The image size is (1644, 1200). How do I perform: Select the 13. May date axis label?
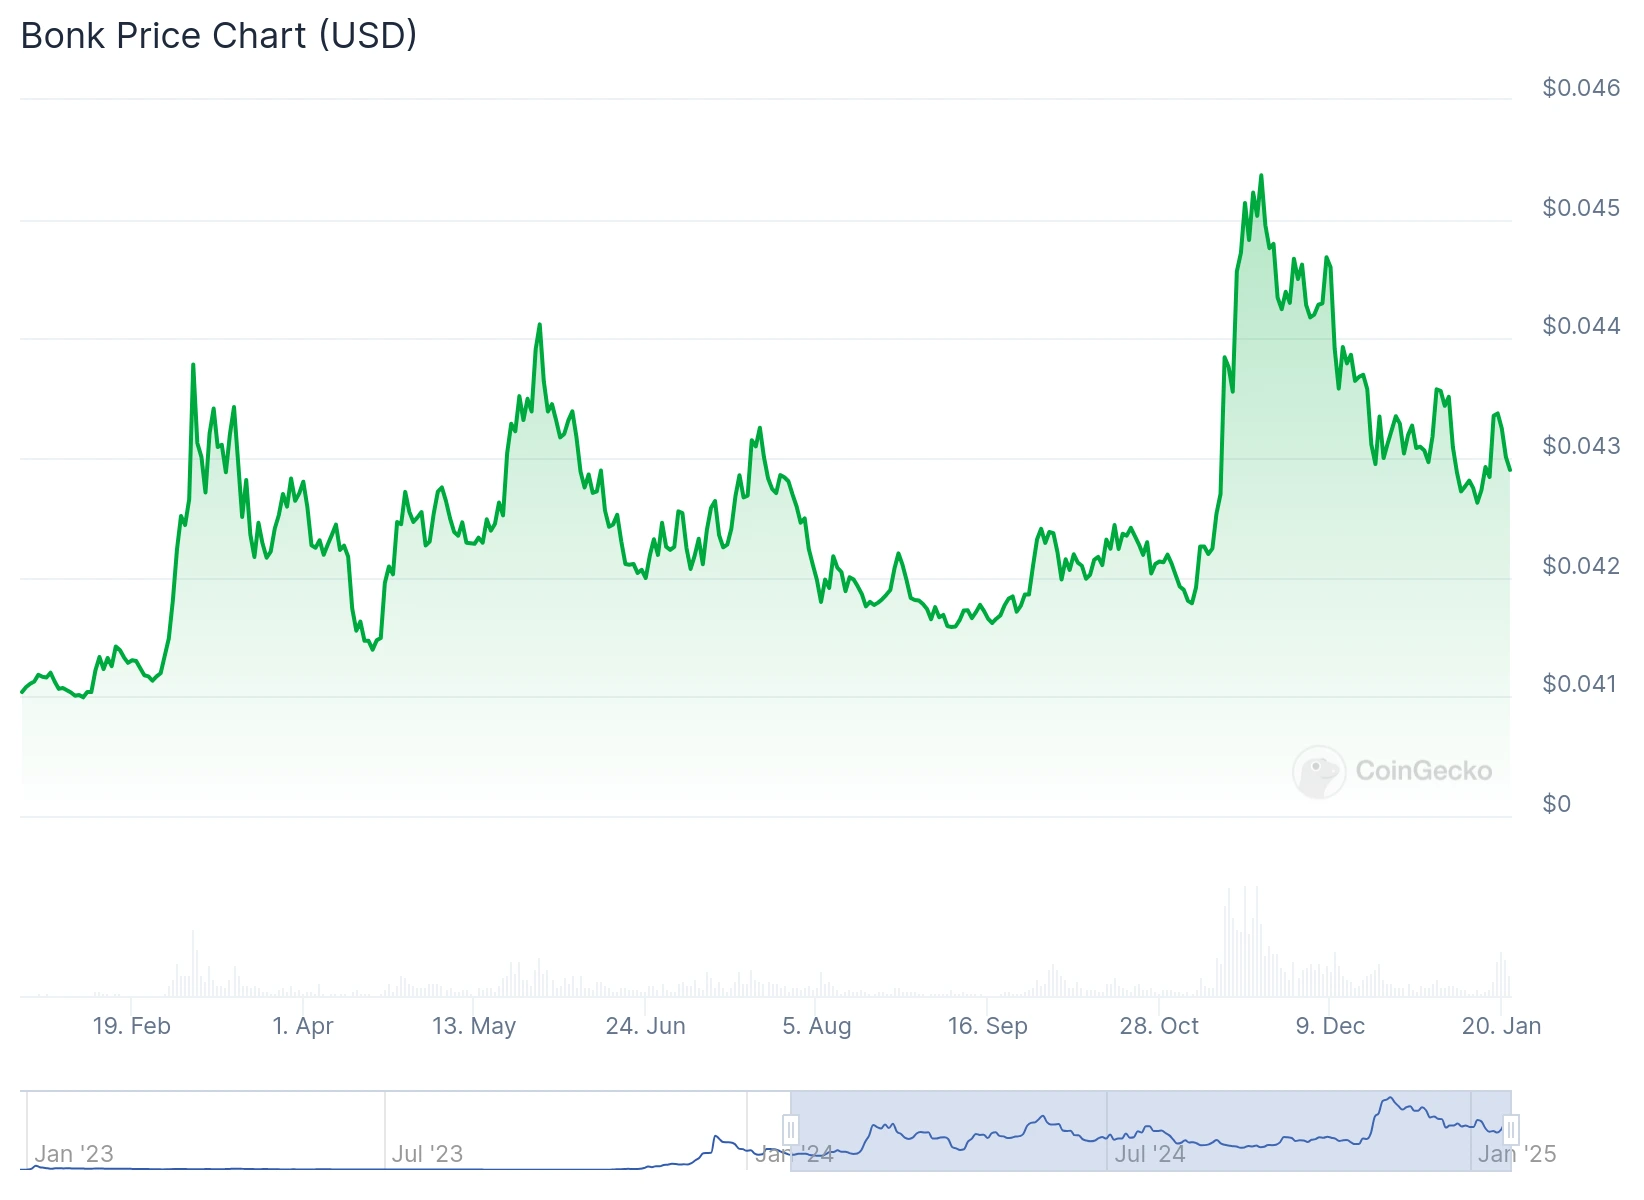point(474,1026)
